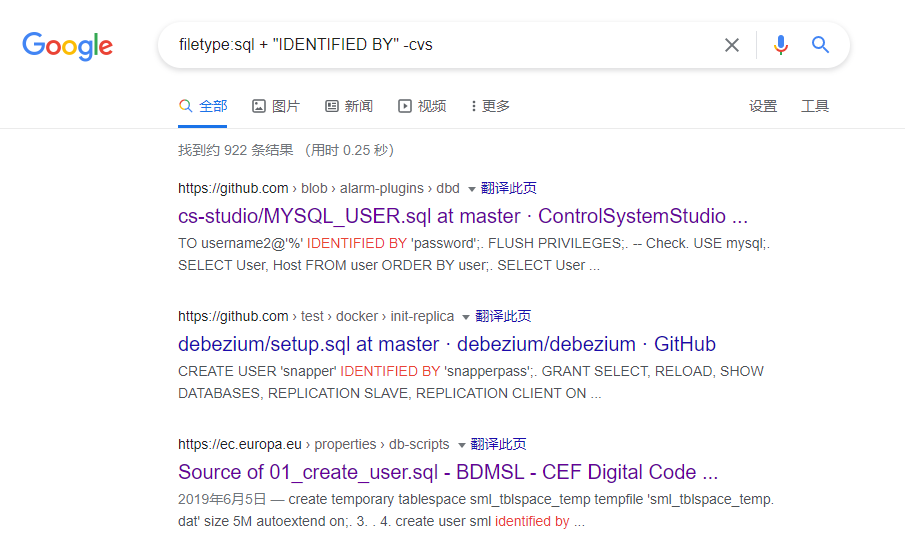Expand dropdown arrow beside properties › db-scripts URL
This screenshot has height=541, width=905.
click(x=461, y=445)
